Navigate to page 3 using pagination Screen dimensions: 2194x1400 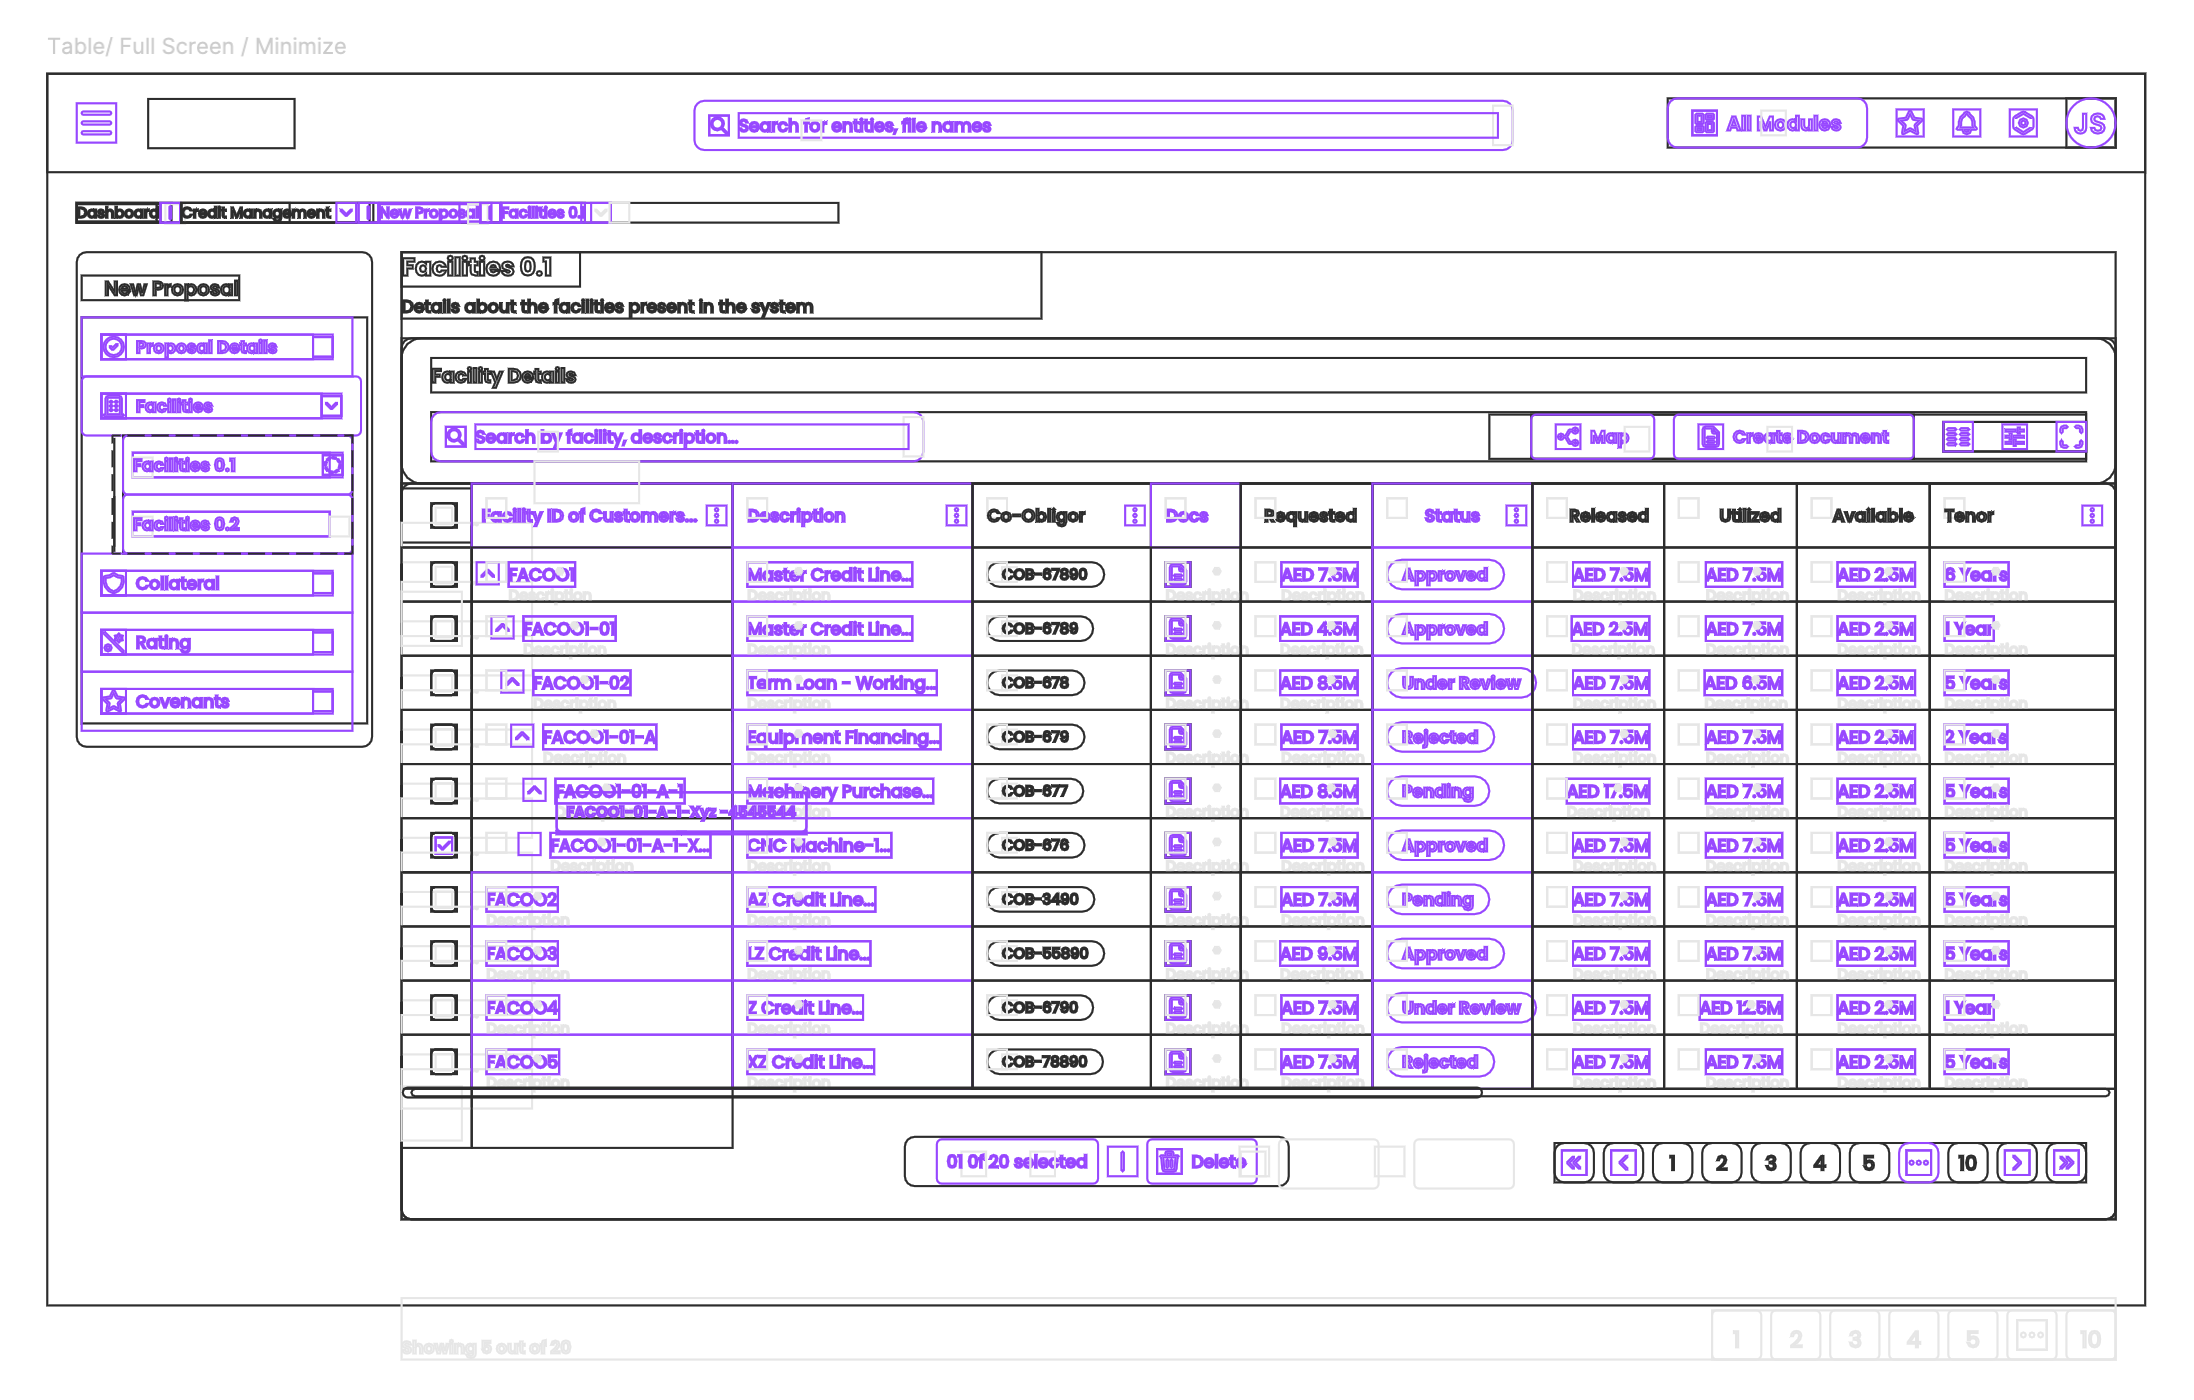click(1770, 1162)
